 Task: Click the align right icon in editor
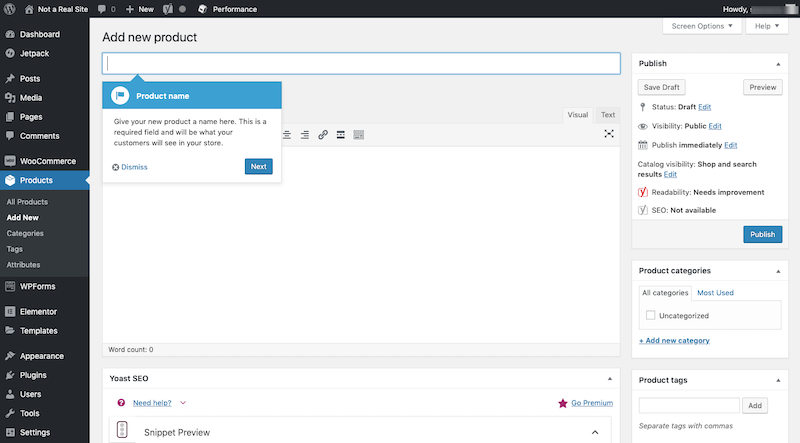pos(305,134)
